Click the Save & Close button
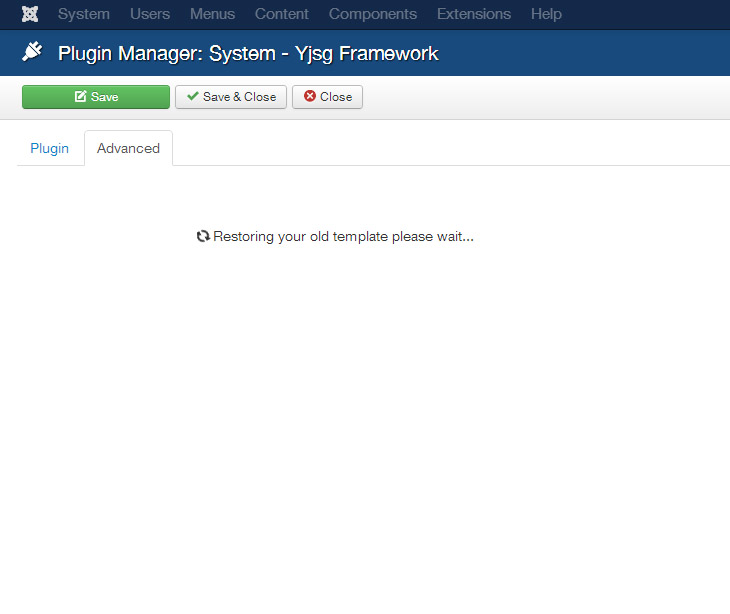This screenshot has width=730, height=614. [x=231, y=97]
